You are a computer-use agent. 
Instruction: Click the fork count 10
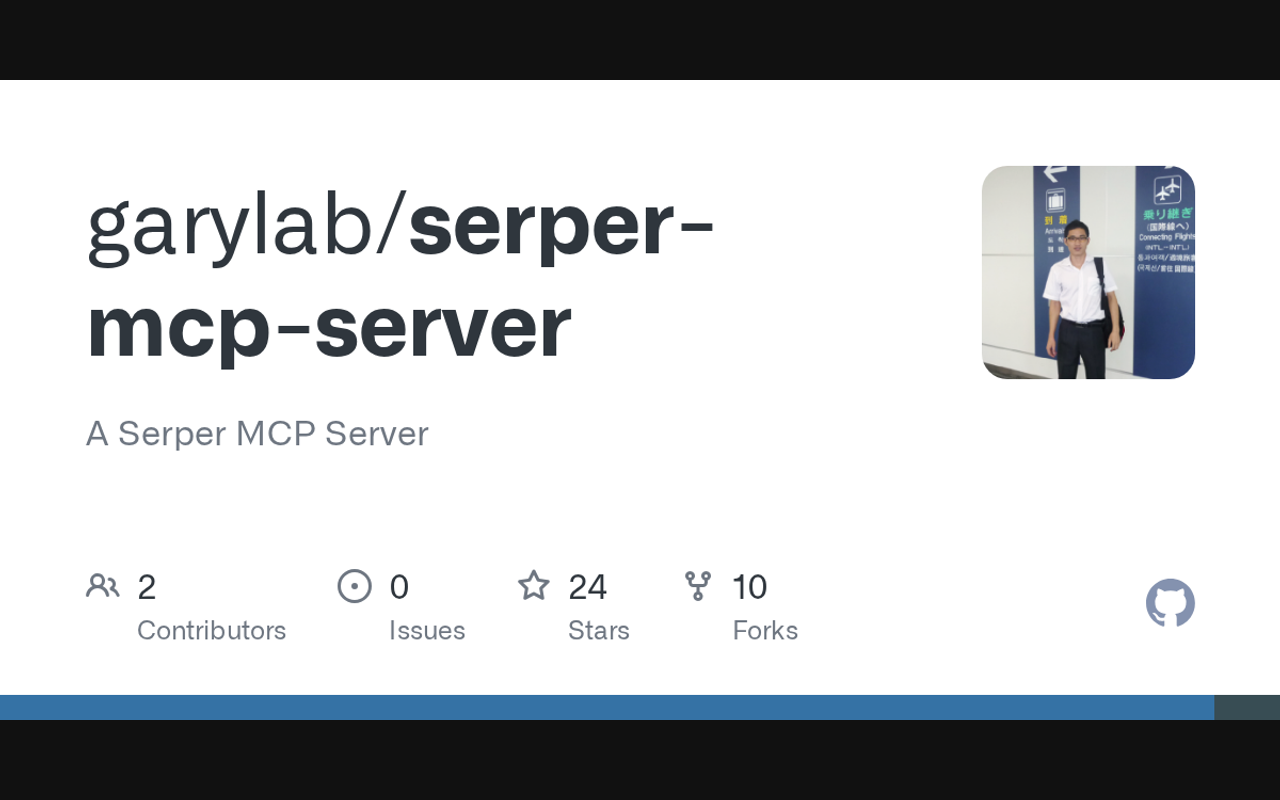[x=749, y=587]
